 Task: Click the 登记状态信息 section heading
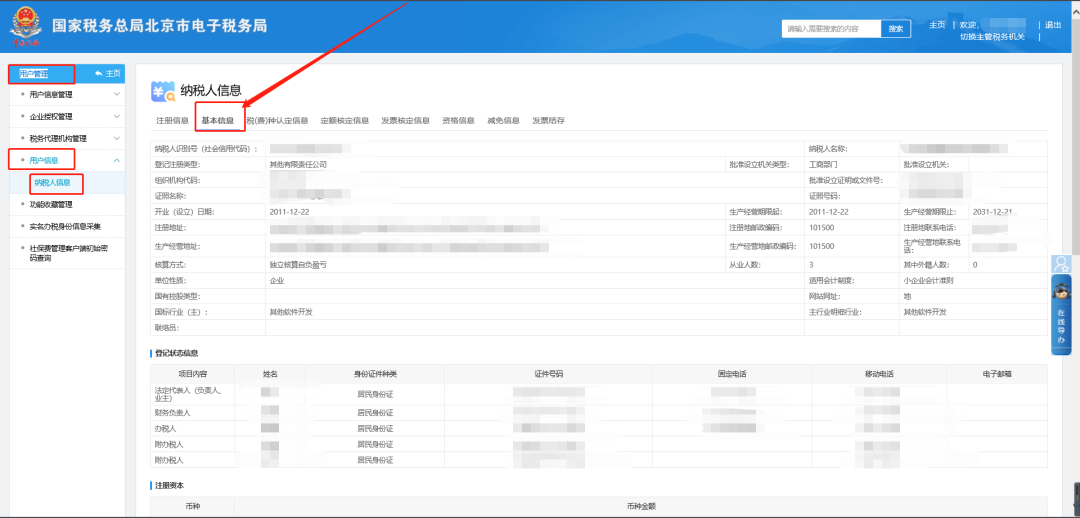pyautogui.click(x=176, y=353)
